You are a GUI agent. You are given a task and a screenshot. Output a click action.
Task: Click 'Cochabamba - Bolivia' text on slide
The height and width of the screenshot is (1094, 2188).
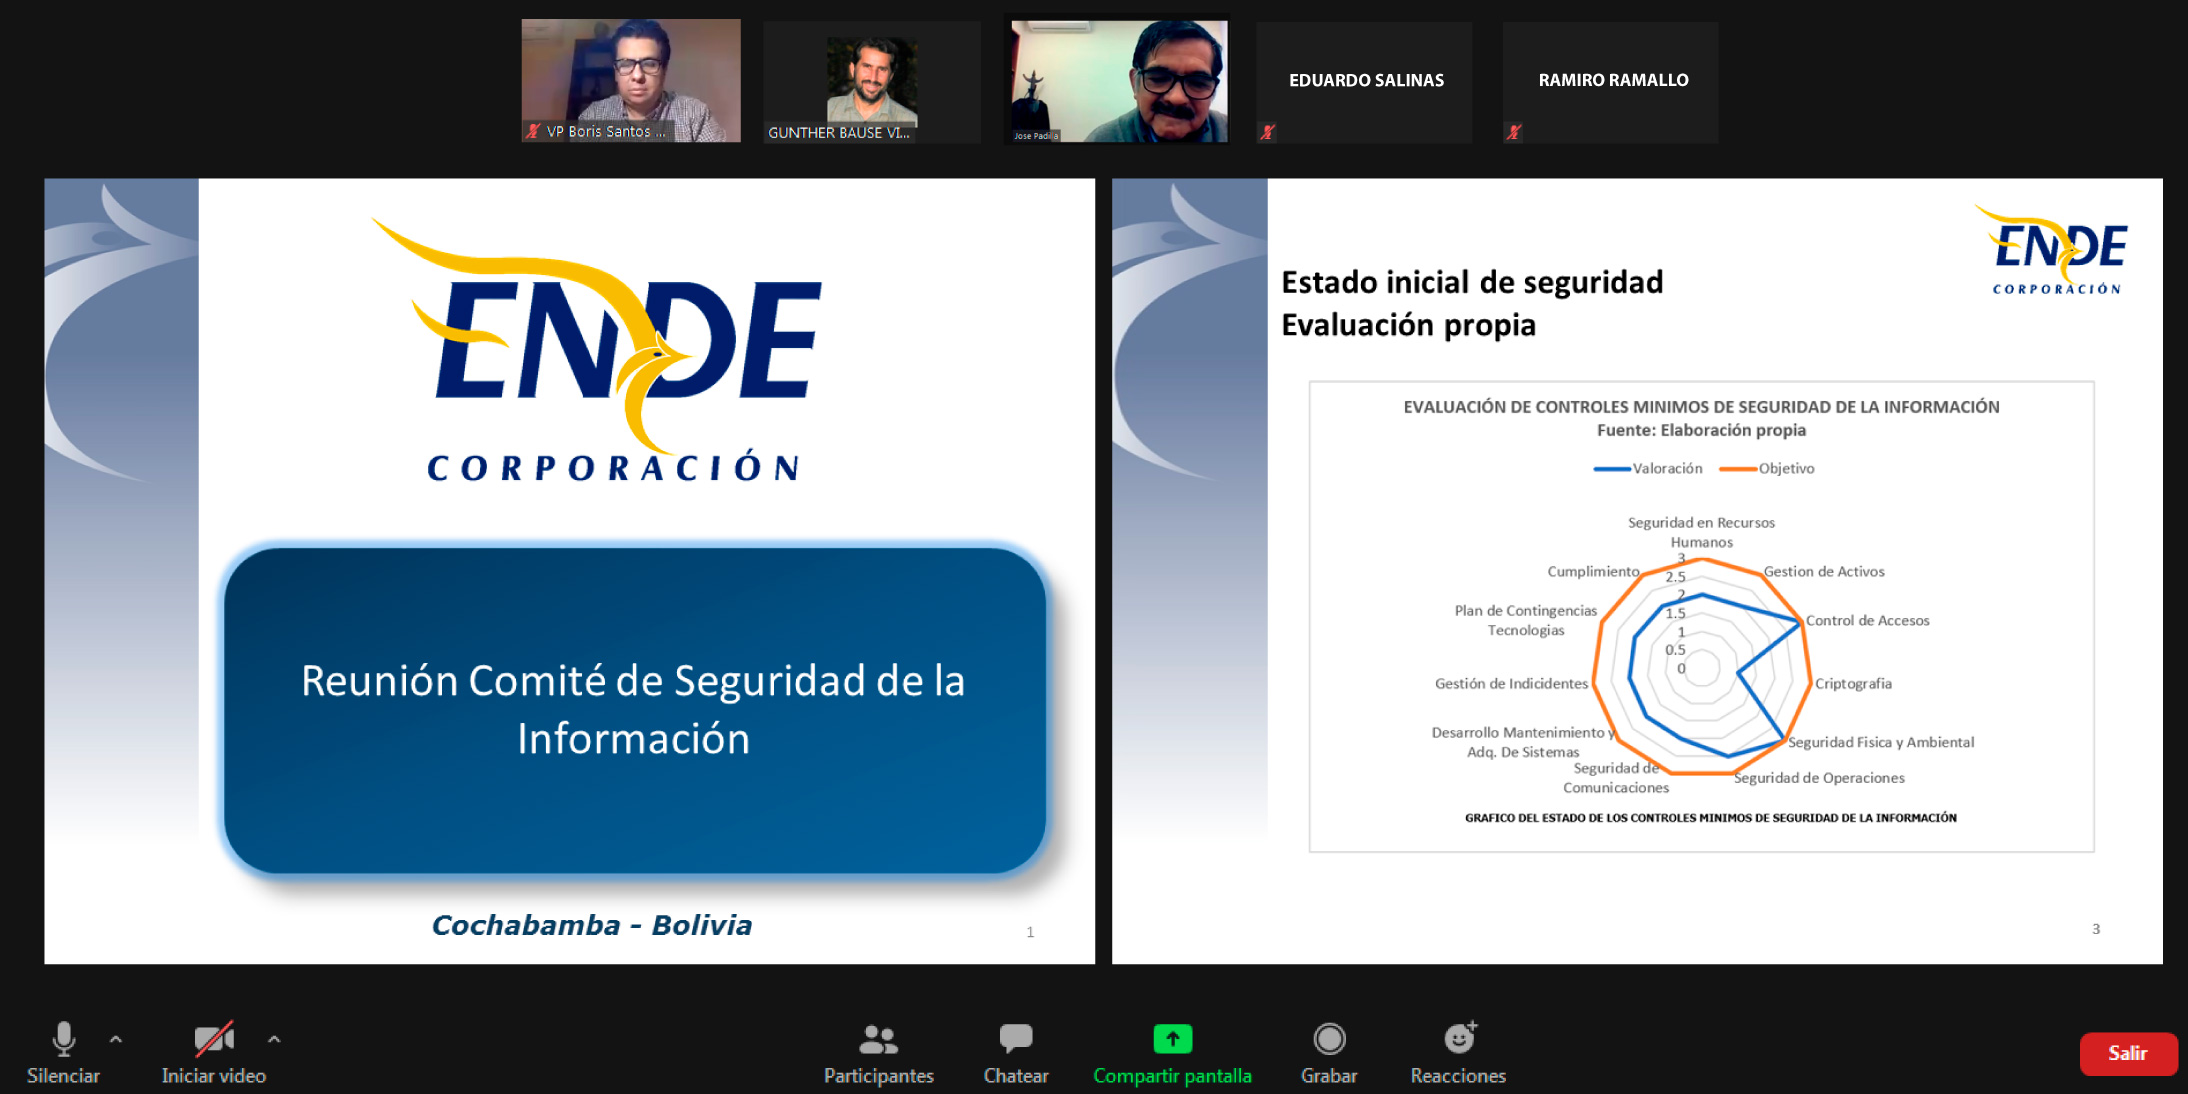pos(591,925)
